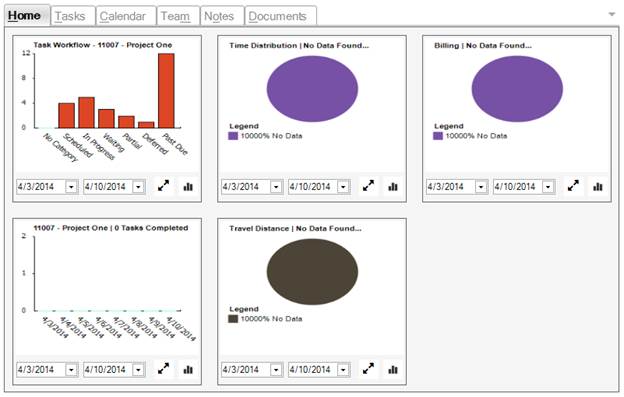Select the Home tab
The image size is (624, 397).
point(27,16)
